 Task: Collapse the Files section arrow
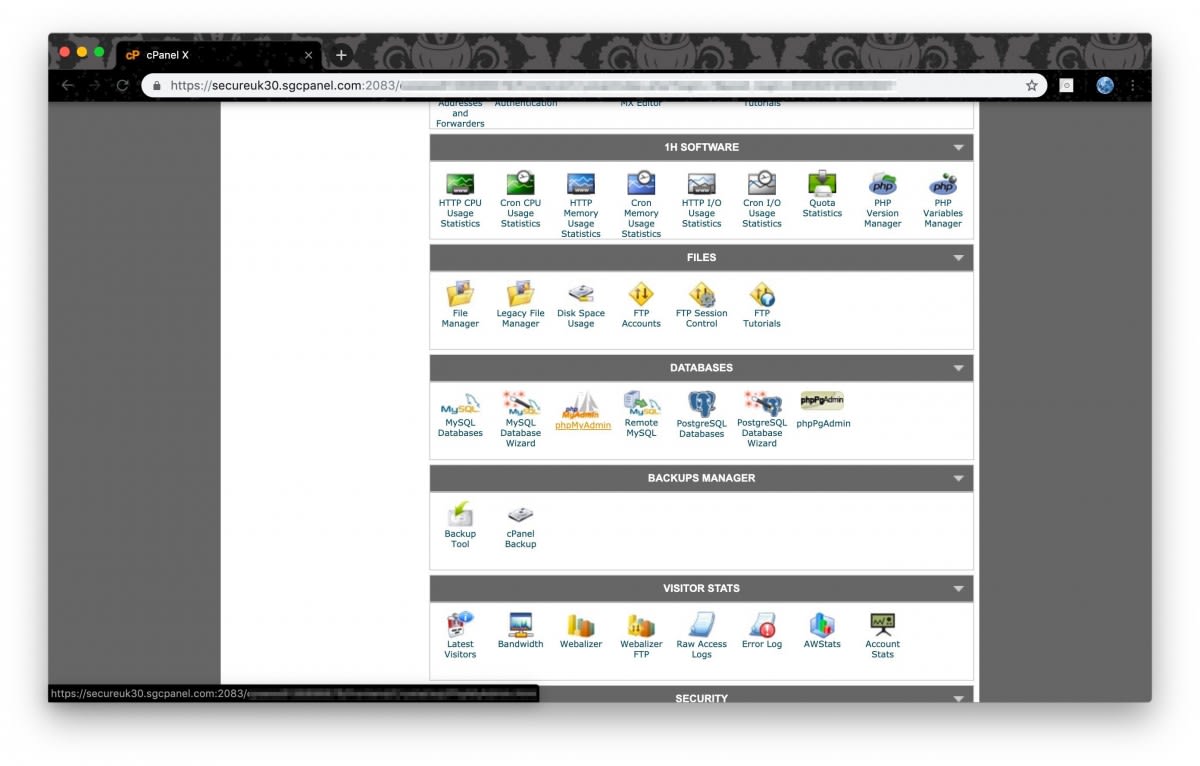tap(958, 258)
